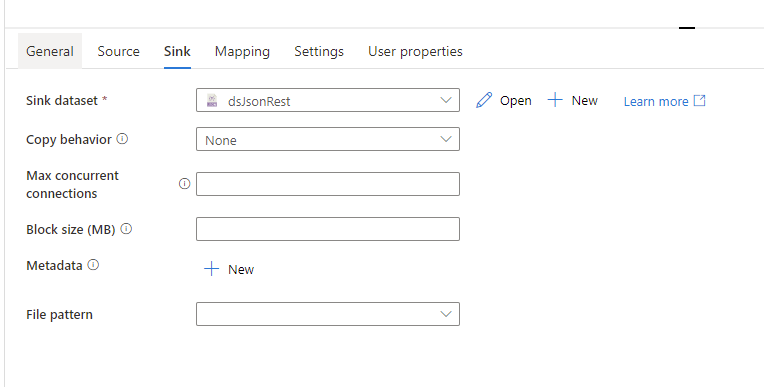Expand the Sink dataset dropdown
764x387 pixels.
tap(445, 100)
